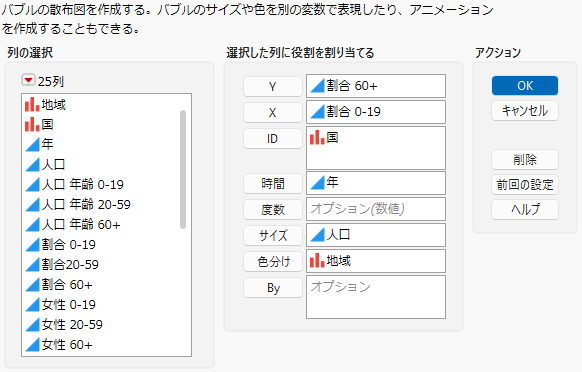Click the column list vertical scrollbar

[183, 169]
